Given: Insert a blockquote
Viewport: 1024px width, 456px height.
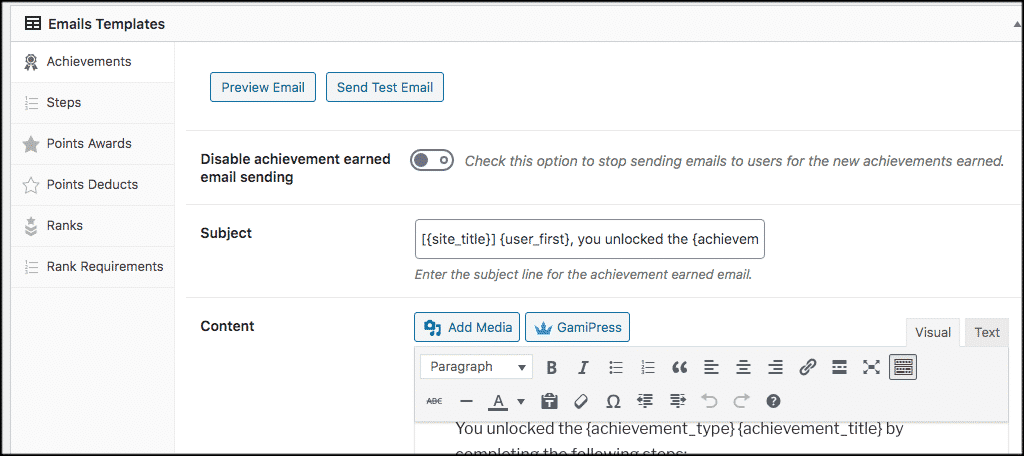Looking at the screenshot, I should (x=680, y=367).
